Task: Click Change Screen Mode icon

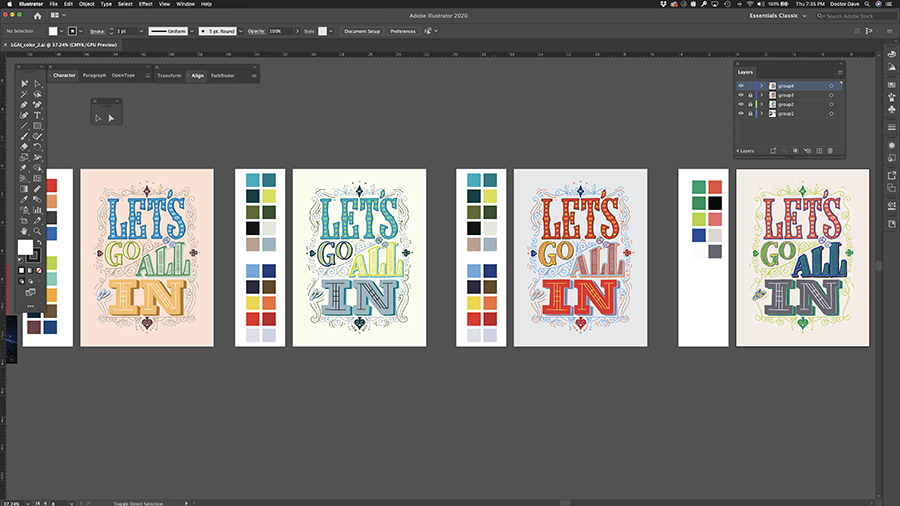Action: pos(30,292)
